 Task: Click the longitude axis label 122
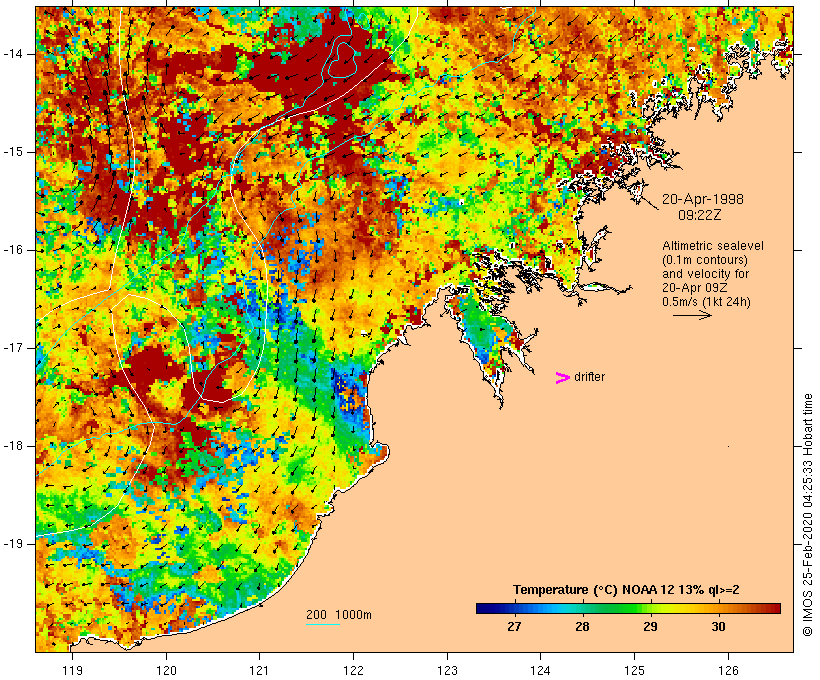[353, 670]
